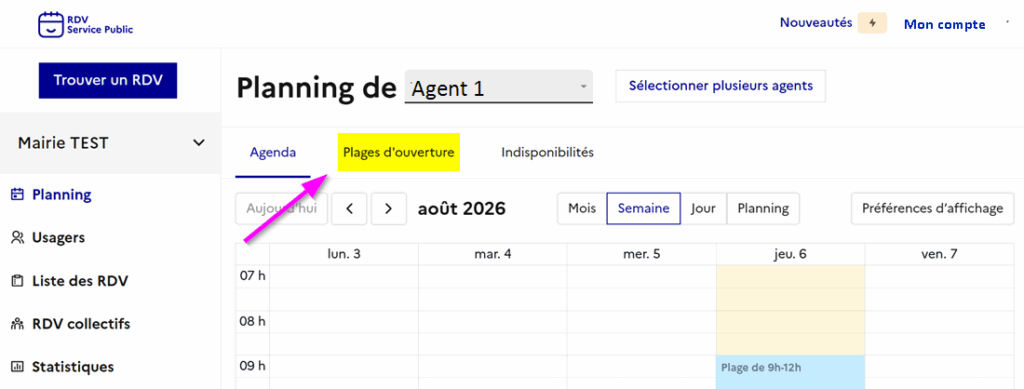This screenshot has height=389, width=1024.
Task: Click the mer. 5 day header
Action: [x=642, y=255]
